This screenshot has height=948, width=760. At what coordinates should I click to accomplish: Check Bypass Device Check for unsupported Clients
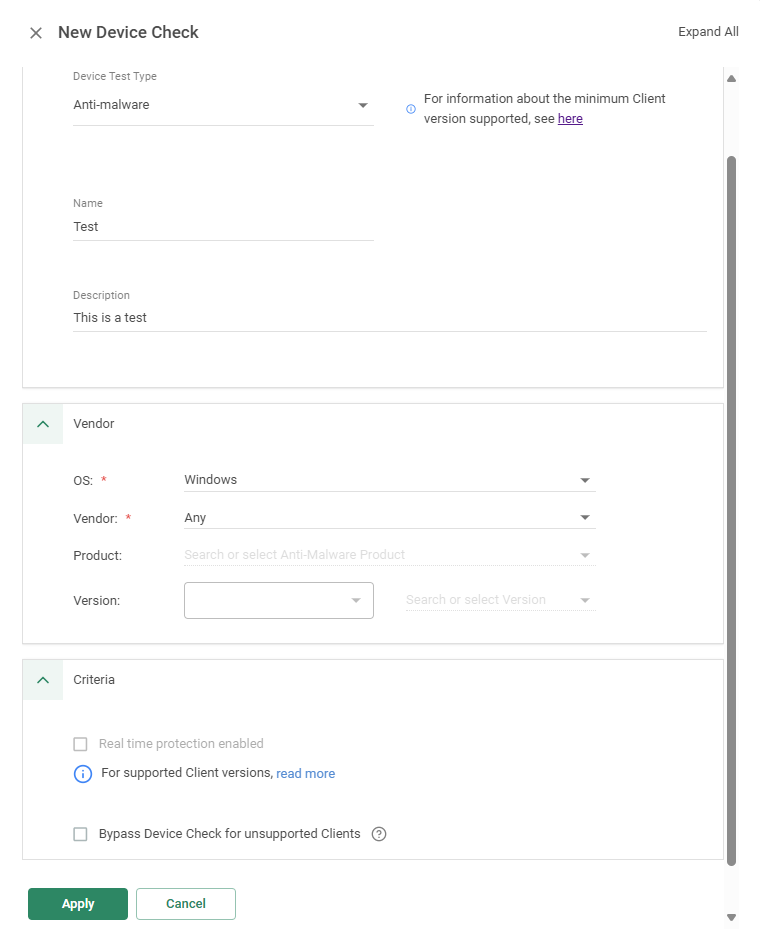pos(80,833)
